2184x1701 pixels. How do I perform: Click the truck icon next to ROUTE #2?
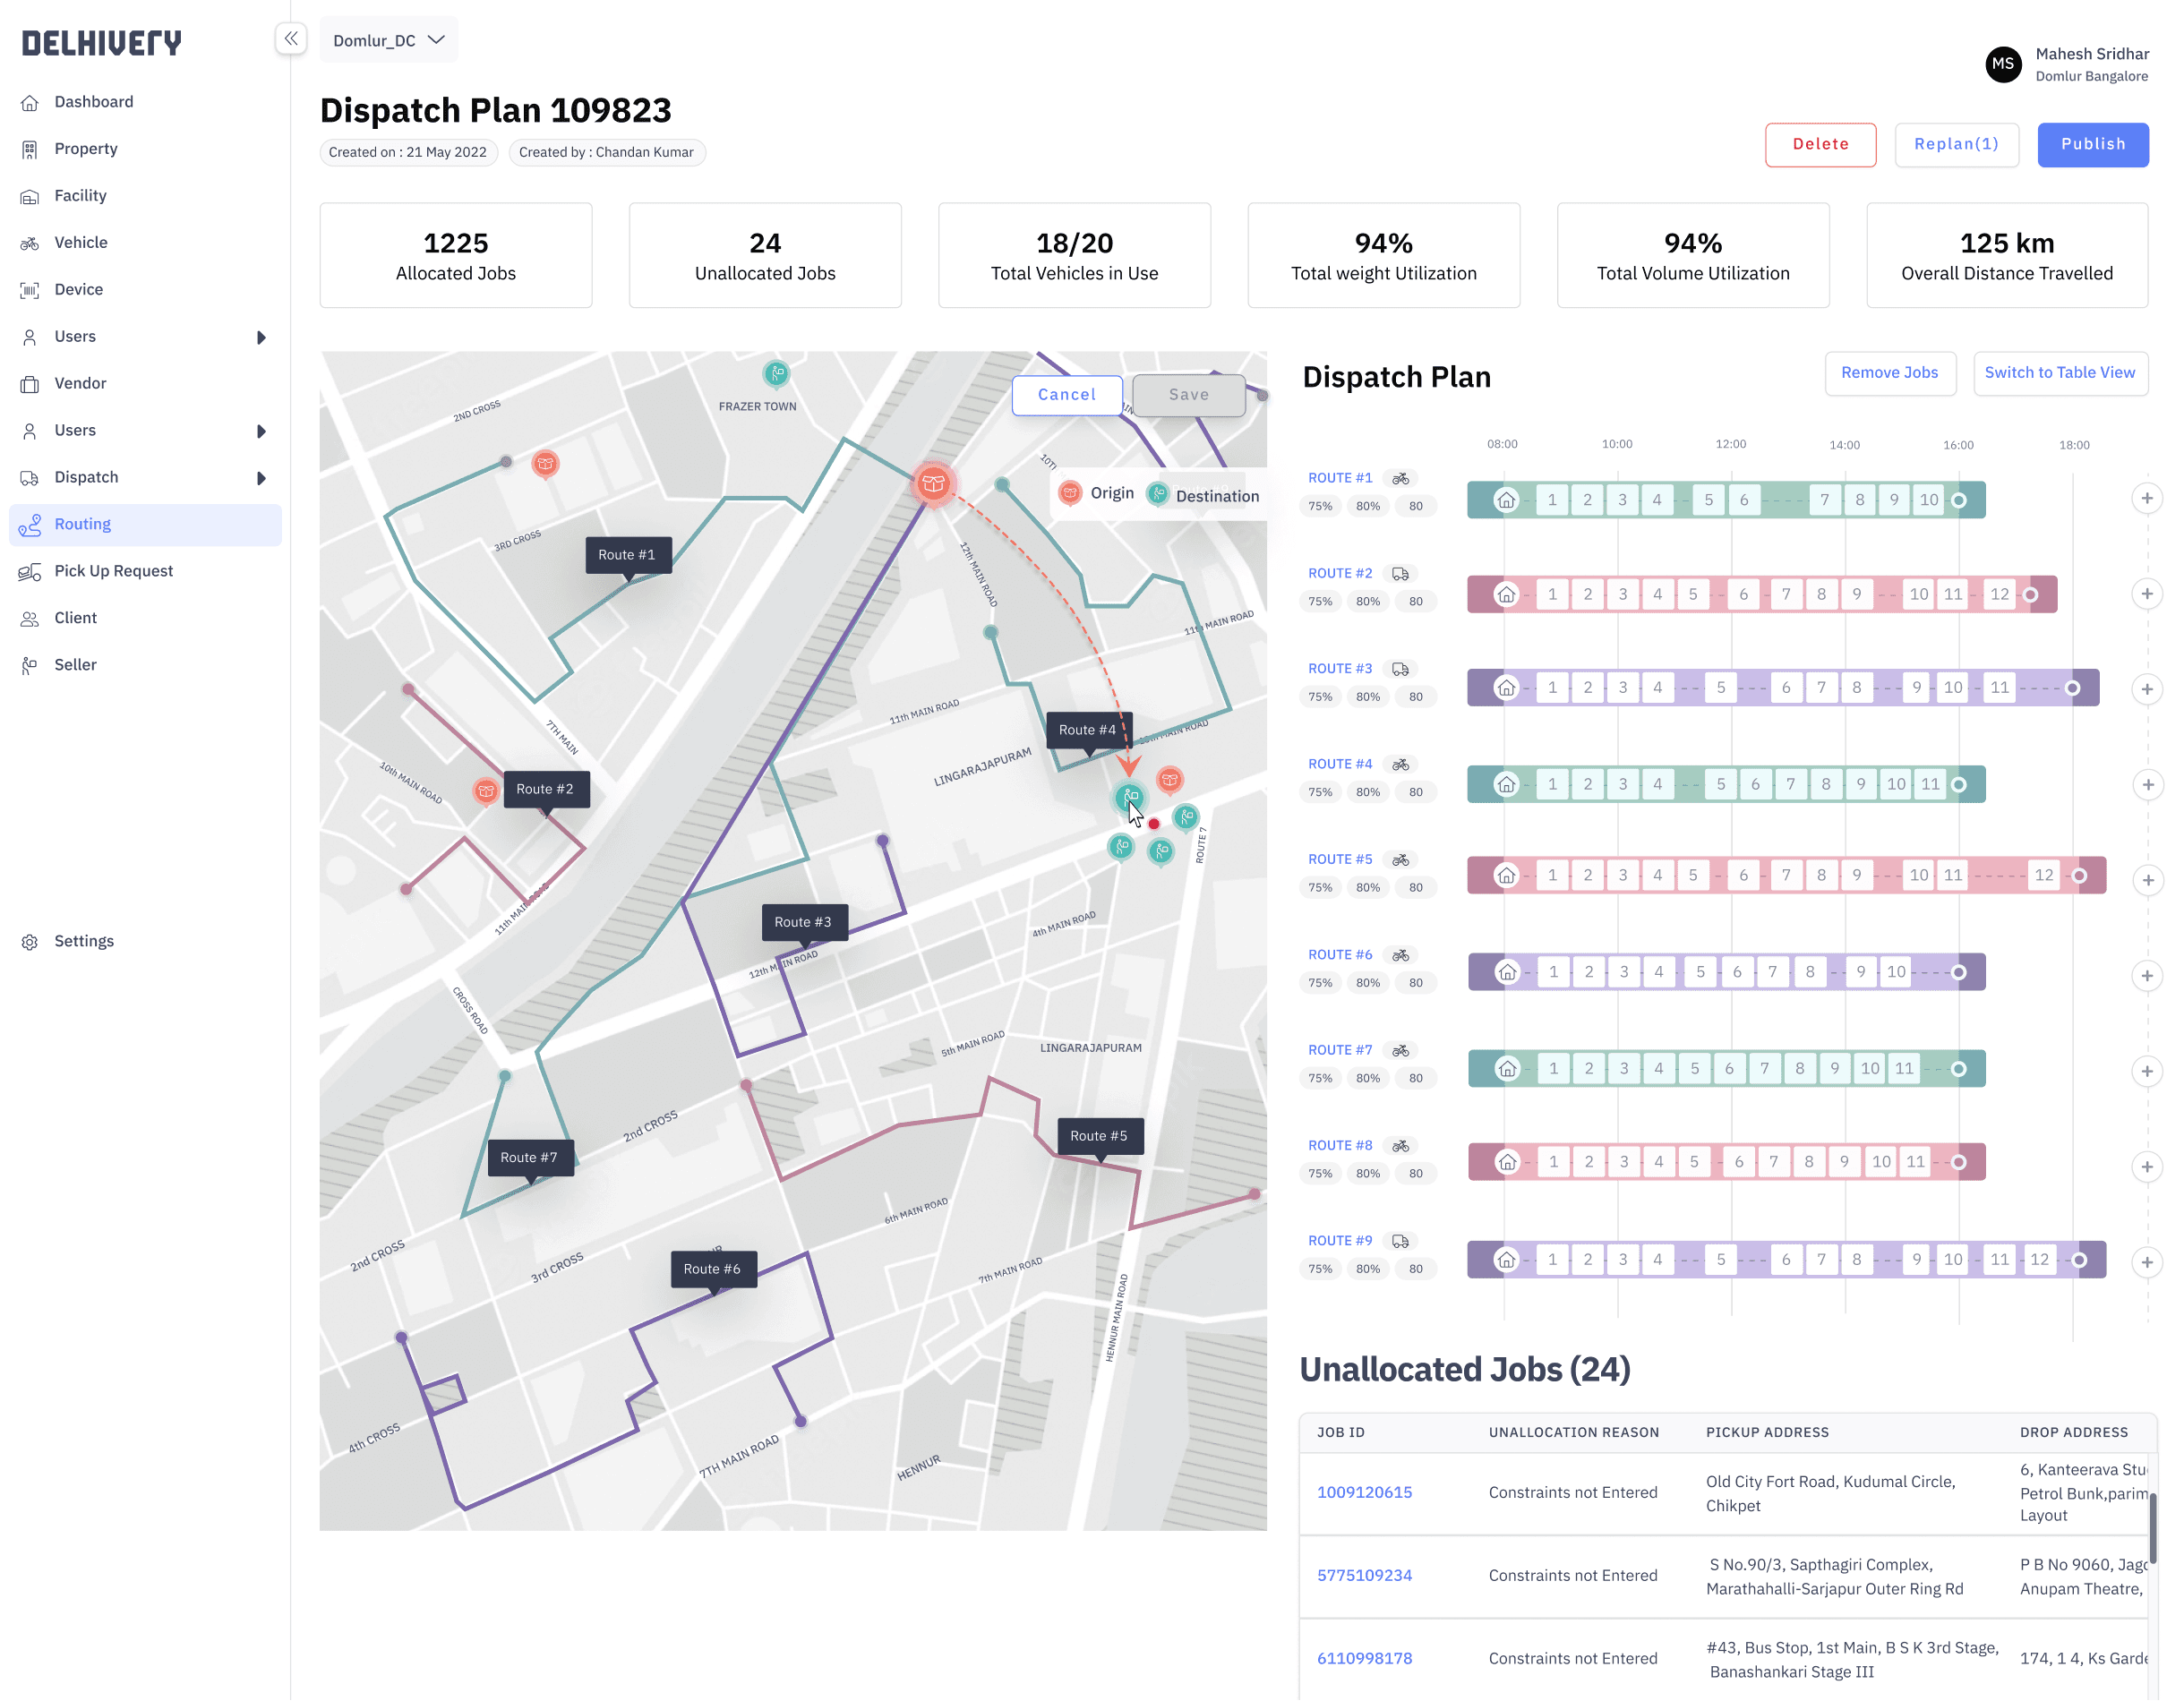1401,574
